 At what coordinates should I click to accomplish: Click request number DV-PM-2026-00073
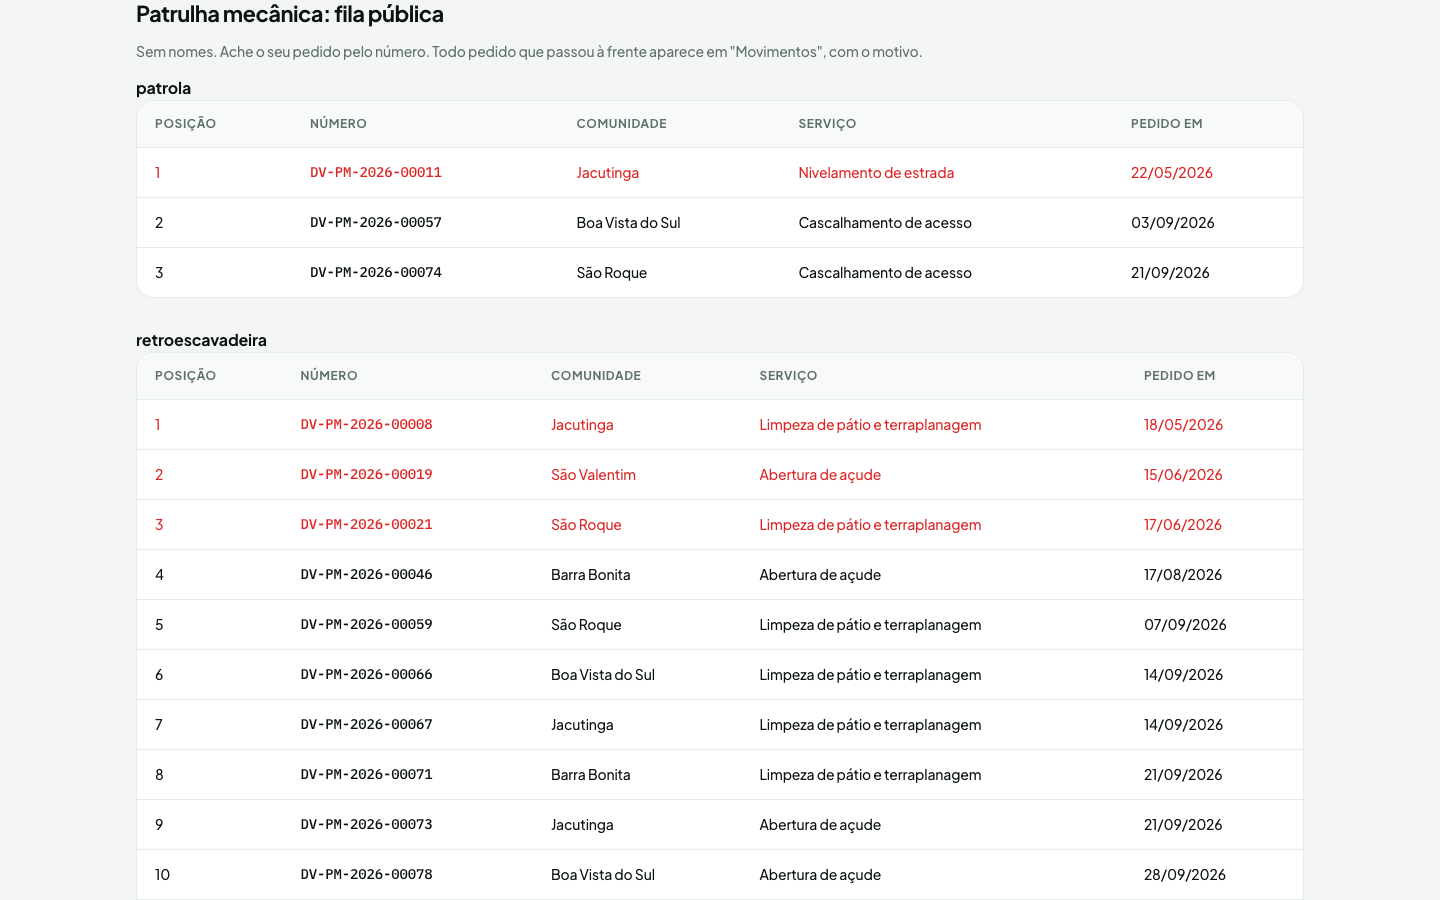pyautogui.click(x=367, y=824)
